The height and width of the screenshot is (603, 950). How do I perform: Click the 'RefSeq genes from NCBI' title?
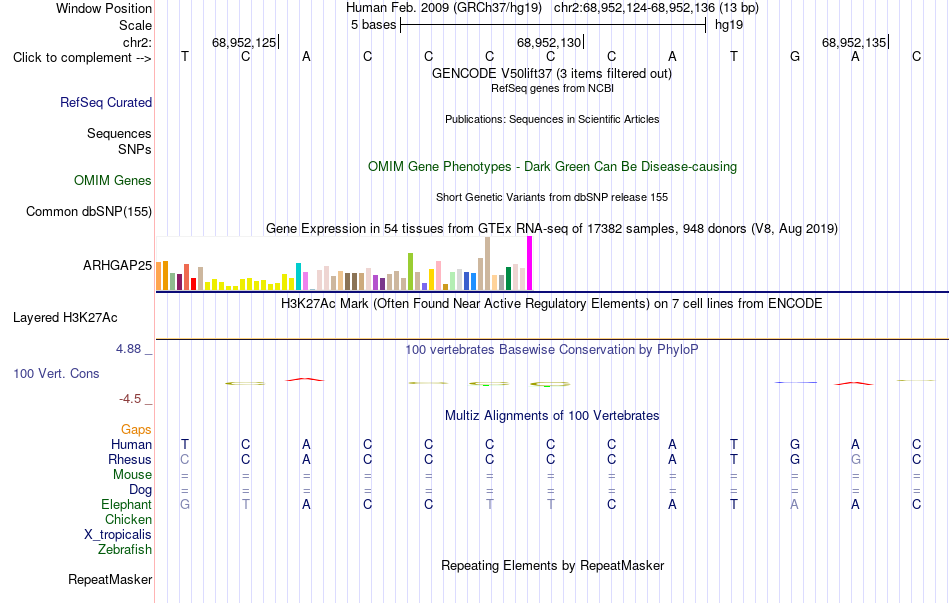point(553,88)
